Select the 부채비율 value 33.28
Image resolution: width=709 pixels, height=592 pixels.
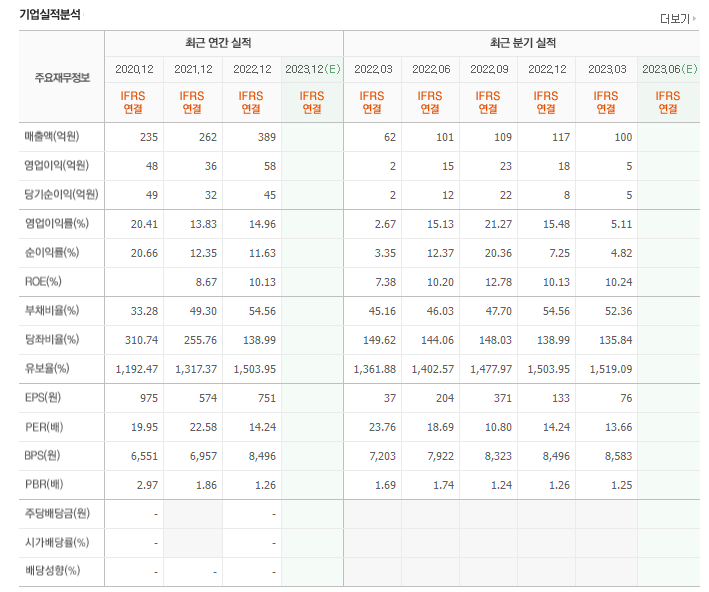coord(144,311)
